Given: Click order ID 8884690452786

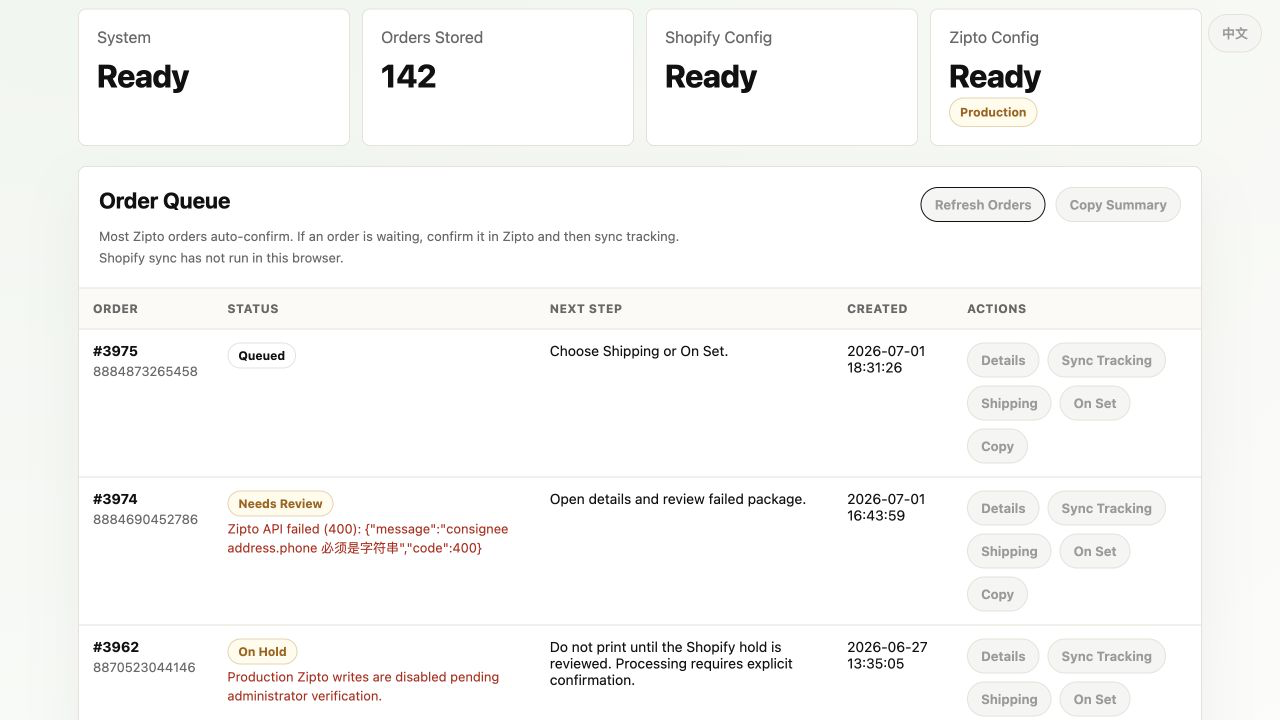Looking at the screenshot, I should pos(145,519).
